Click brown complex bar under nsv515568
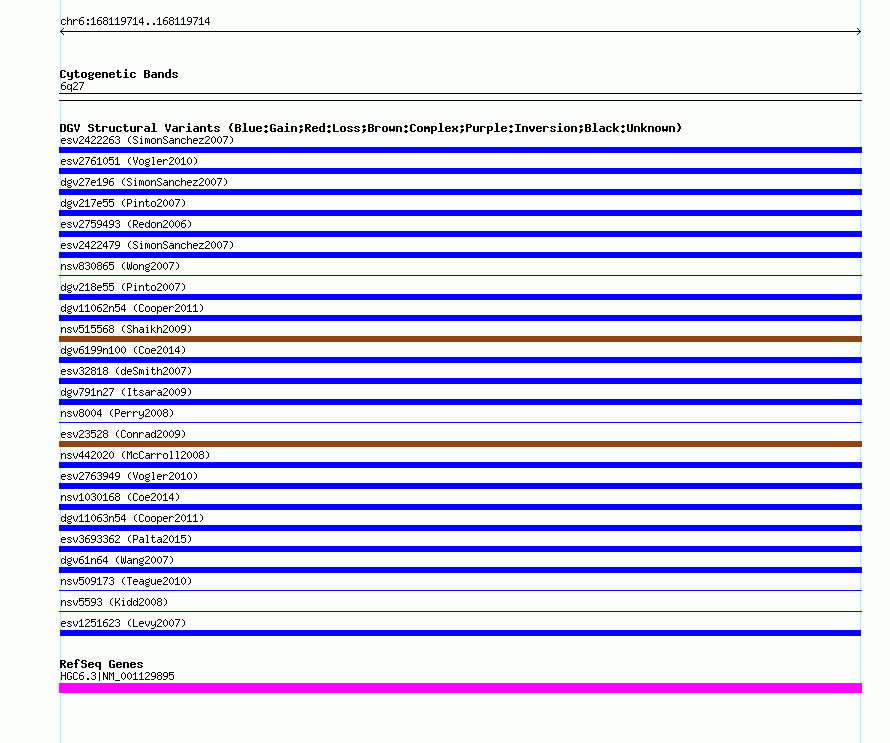 point(460,339)
